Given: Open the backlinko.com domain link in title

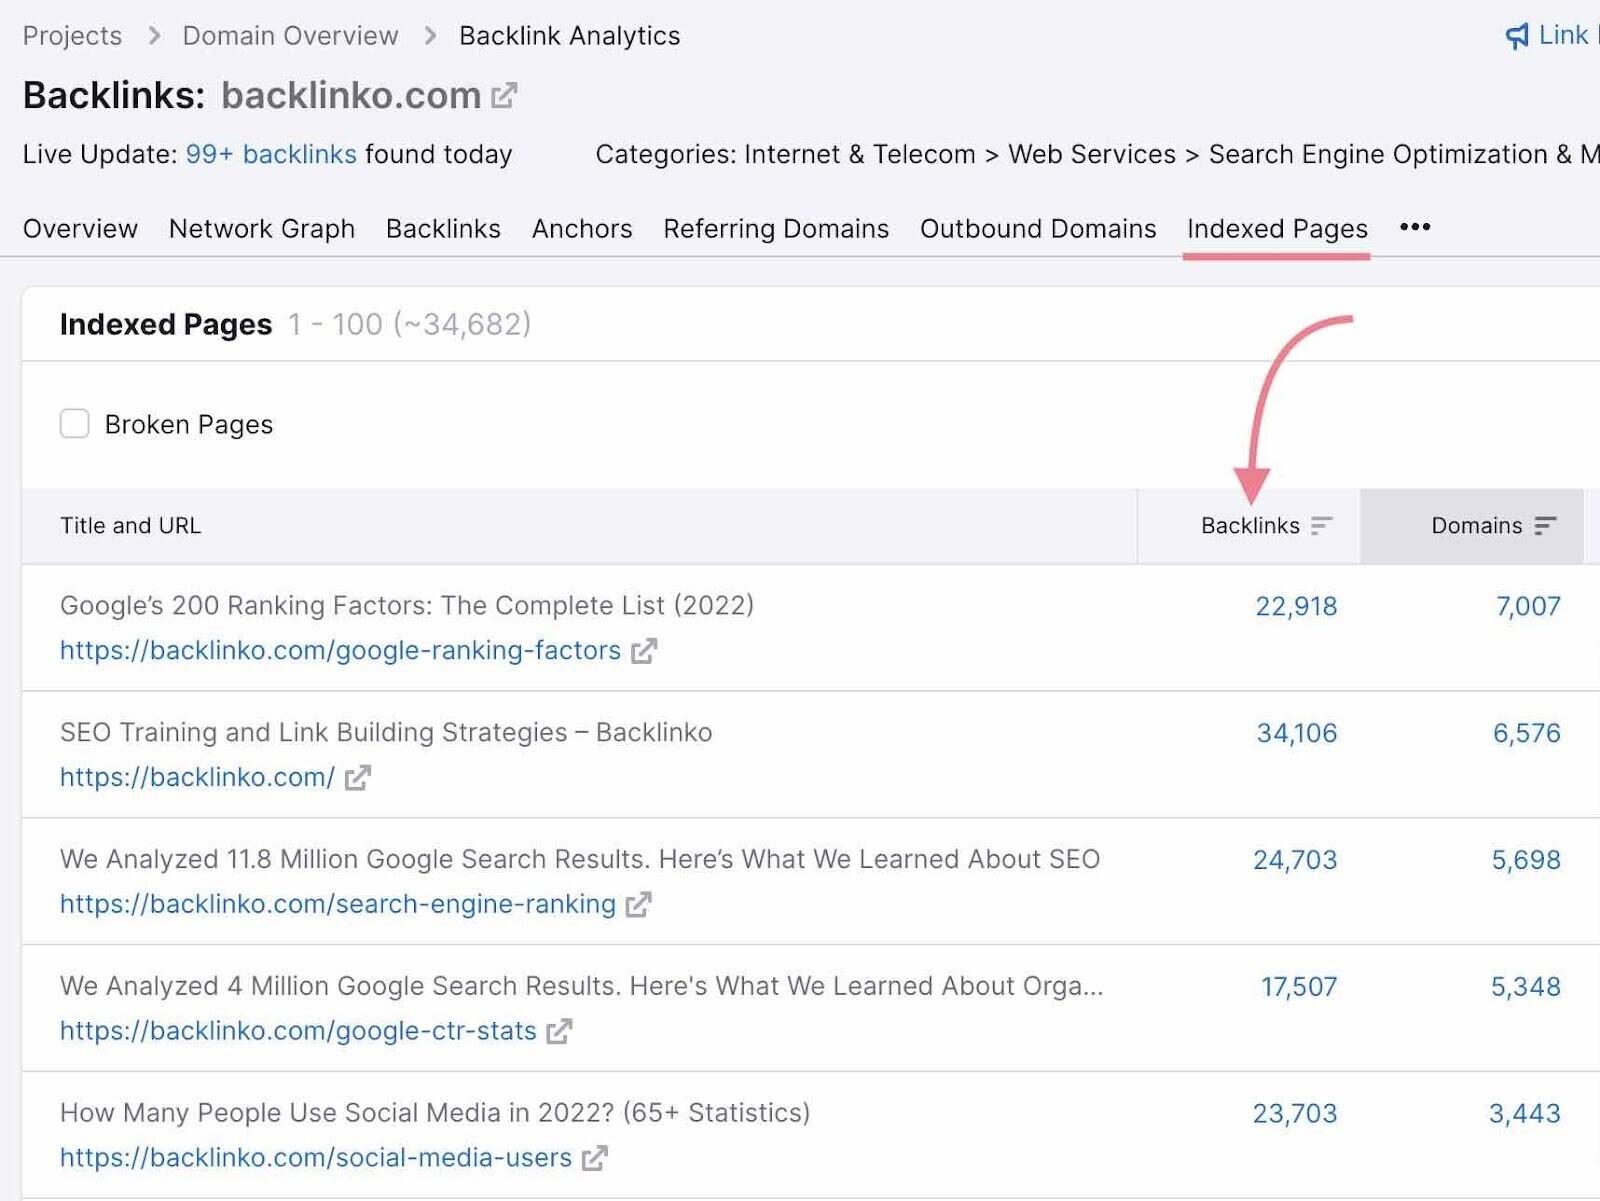Looking at the screenshot, I should point(351,96).
